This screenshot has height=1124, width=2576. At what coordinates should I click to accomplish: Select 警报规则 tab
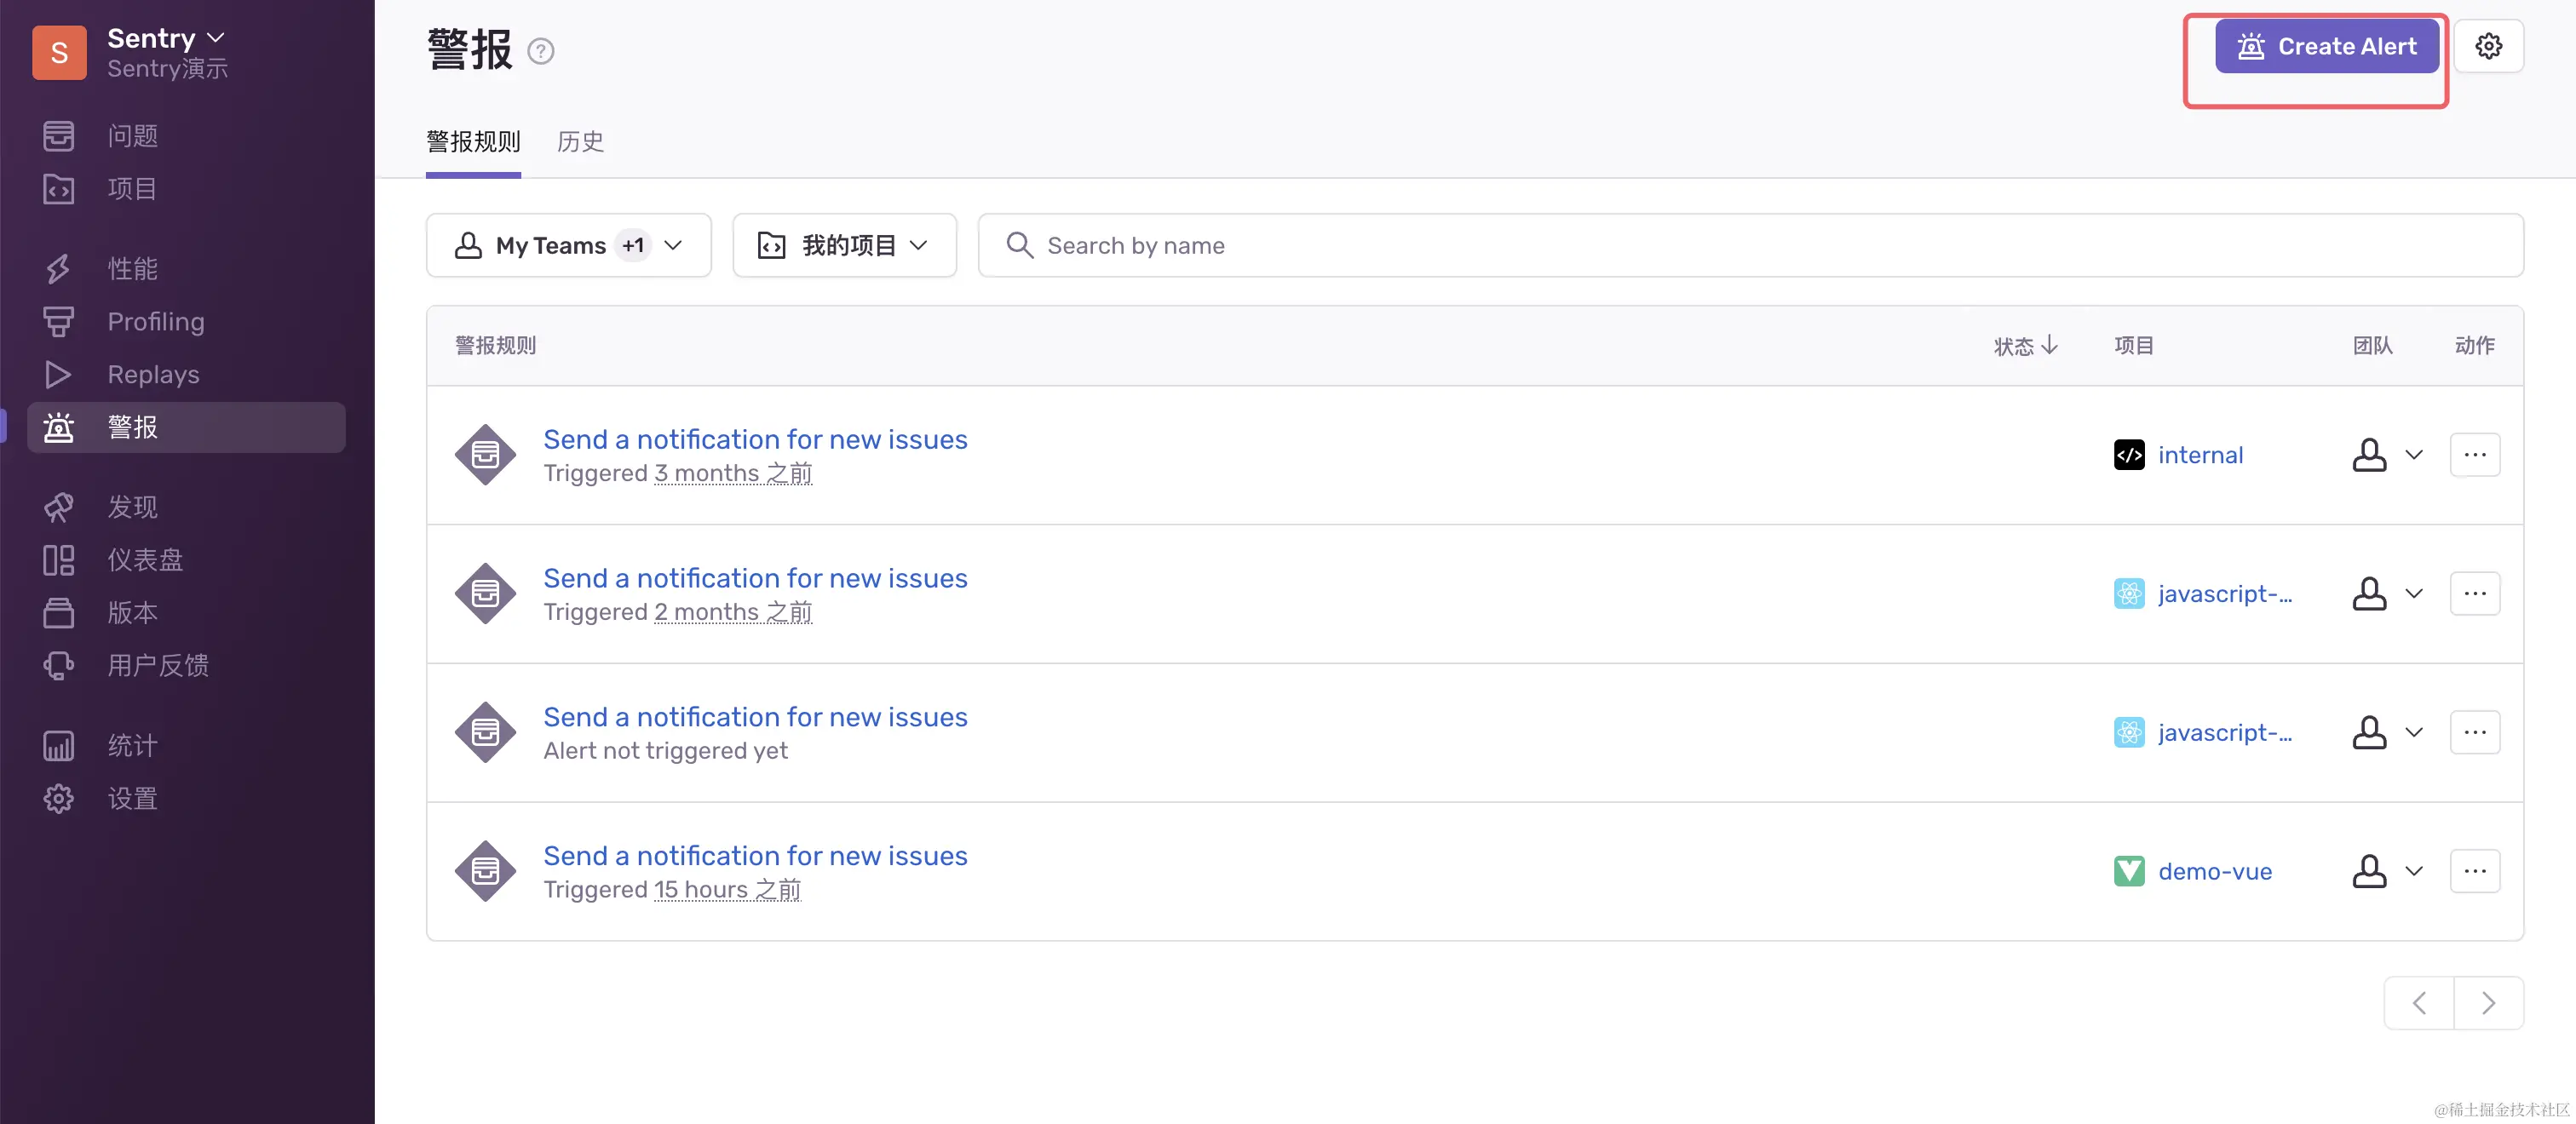point(473,142)
